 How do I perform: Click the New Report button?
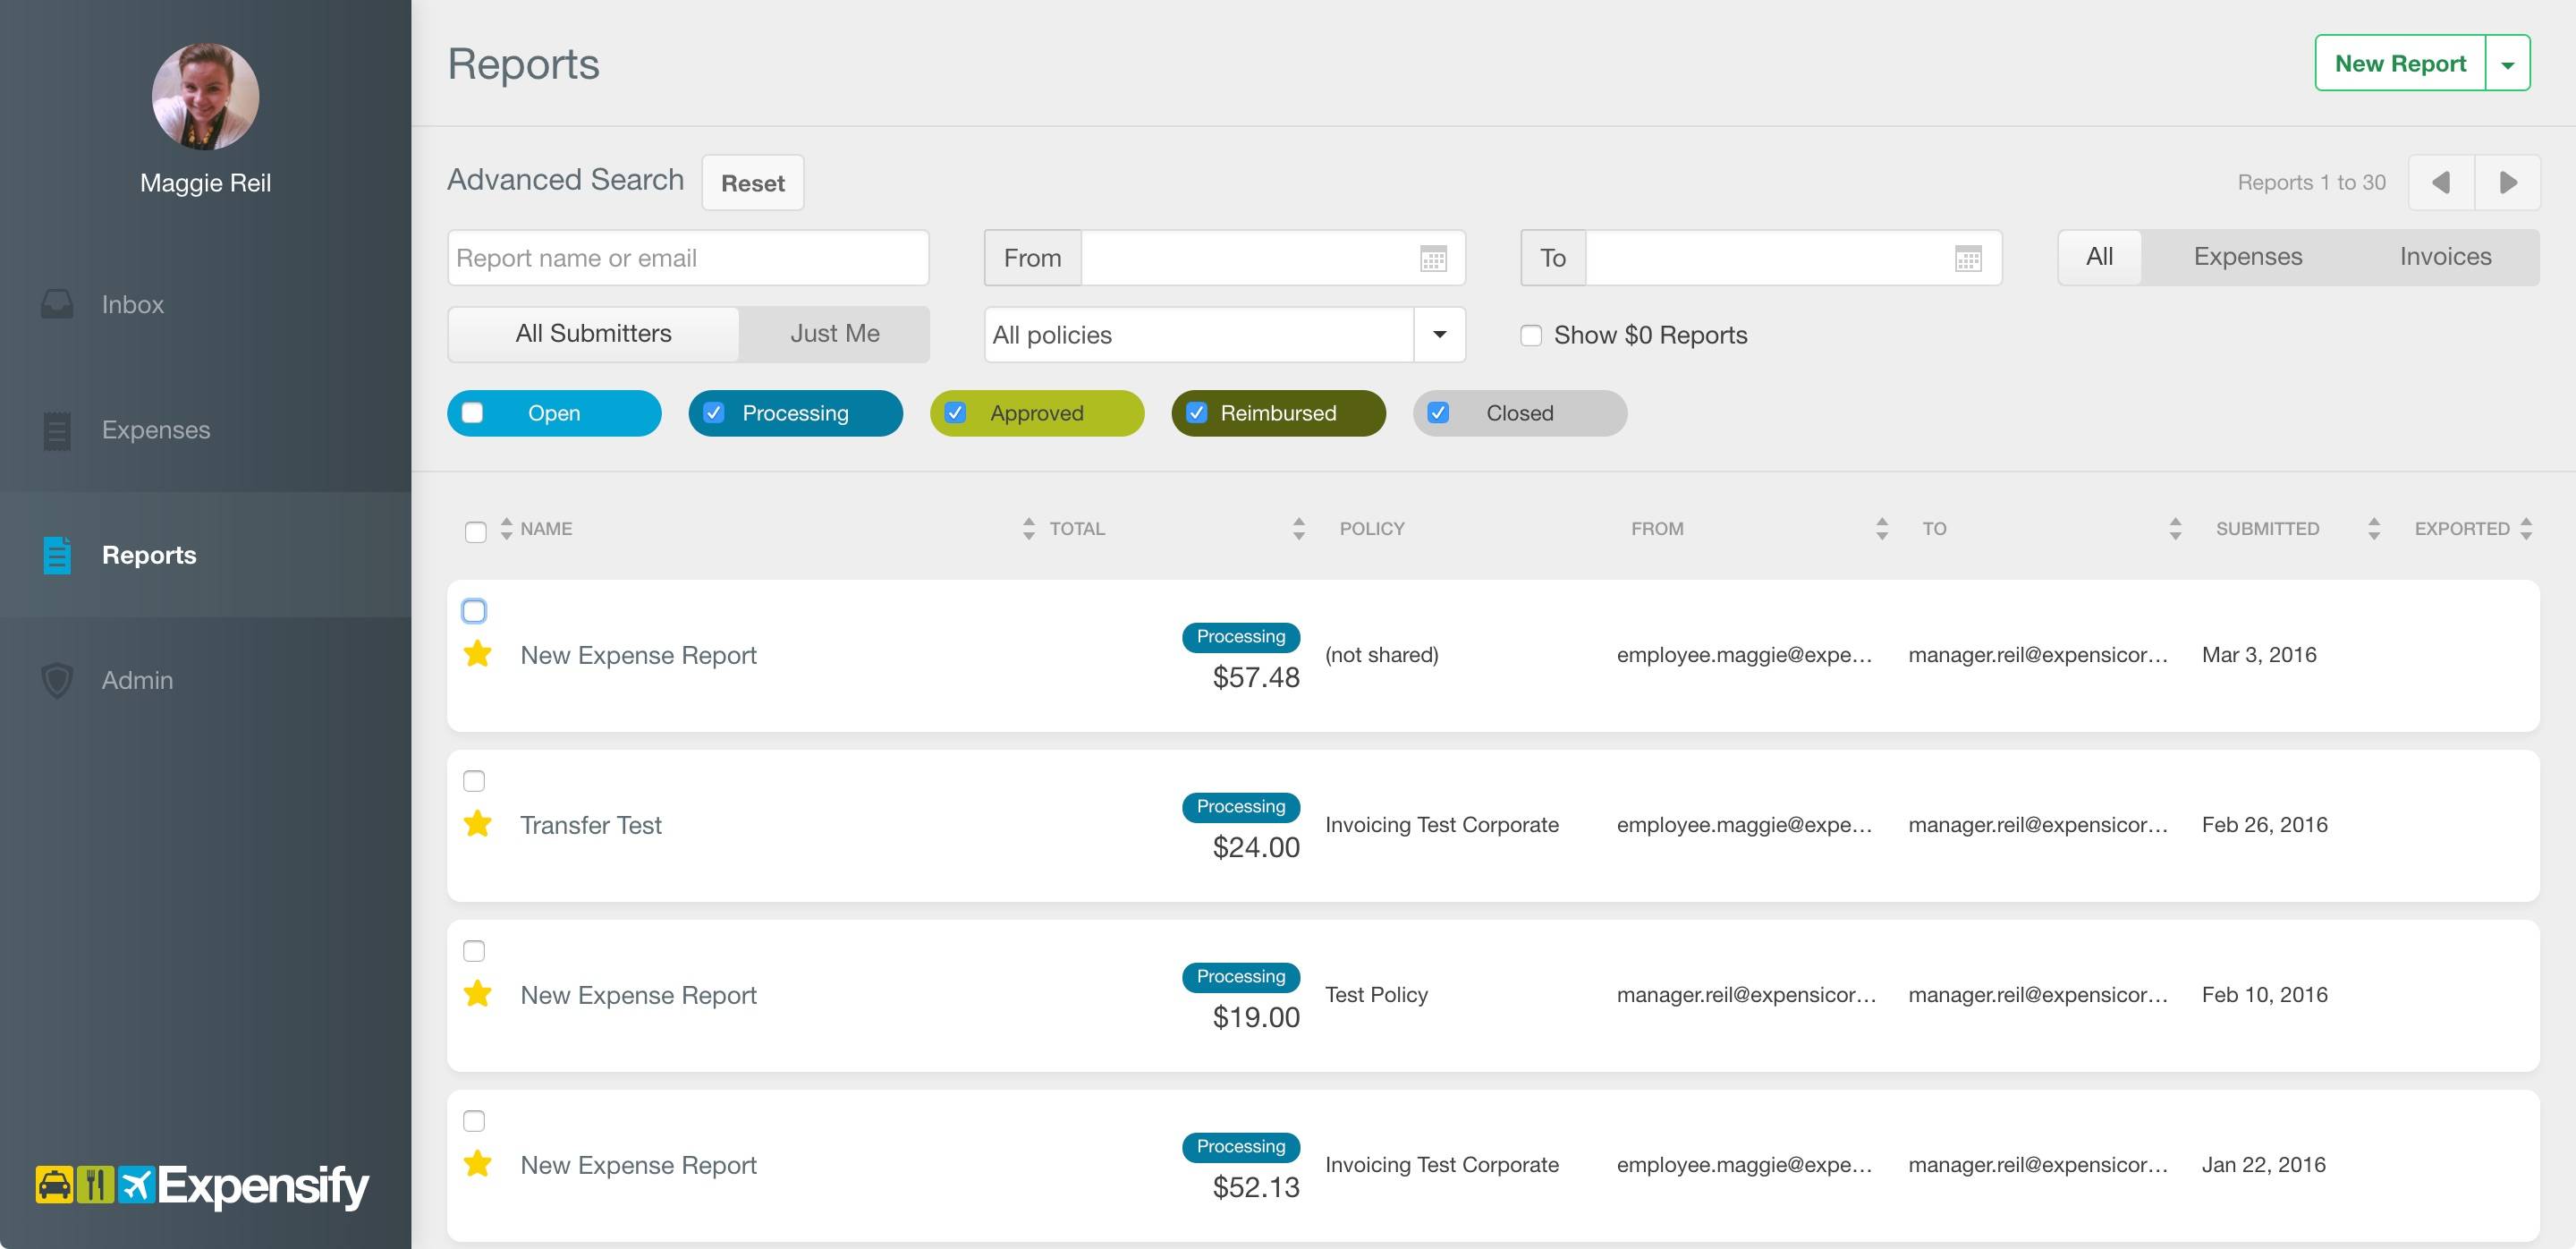pyautogui.click(x=2399, y=64)
